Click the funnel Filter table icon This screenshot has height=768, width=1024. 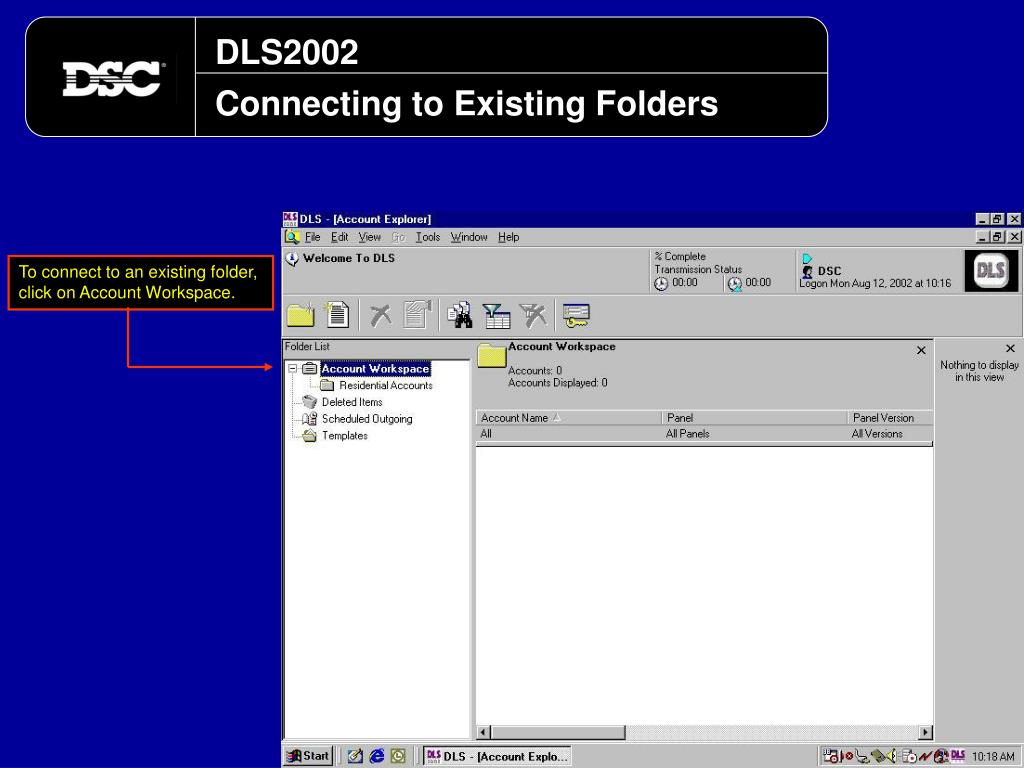pos(496,315)
